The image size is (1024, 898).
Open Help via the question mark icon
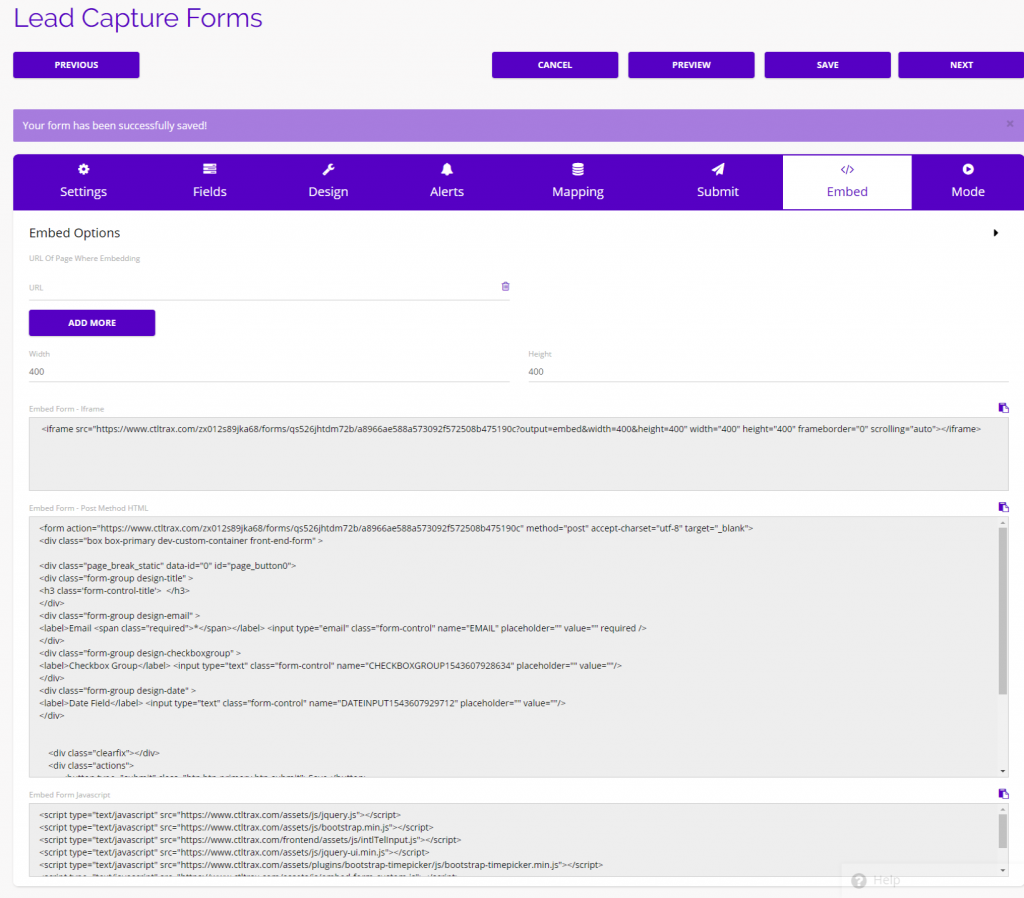(x=858, y=880)
